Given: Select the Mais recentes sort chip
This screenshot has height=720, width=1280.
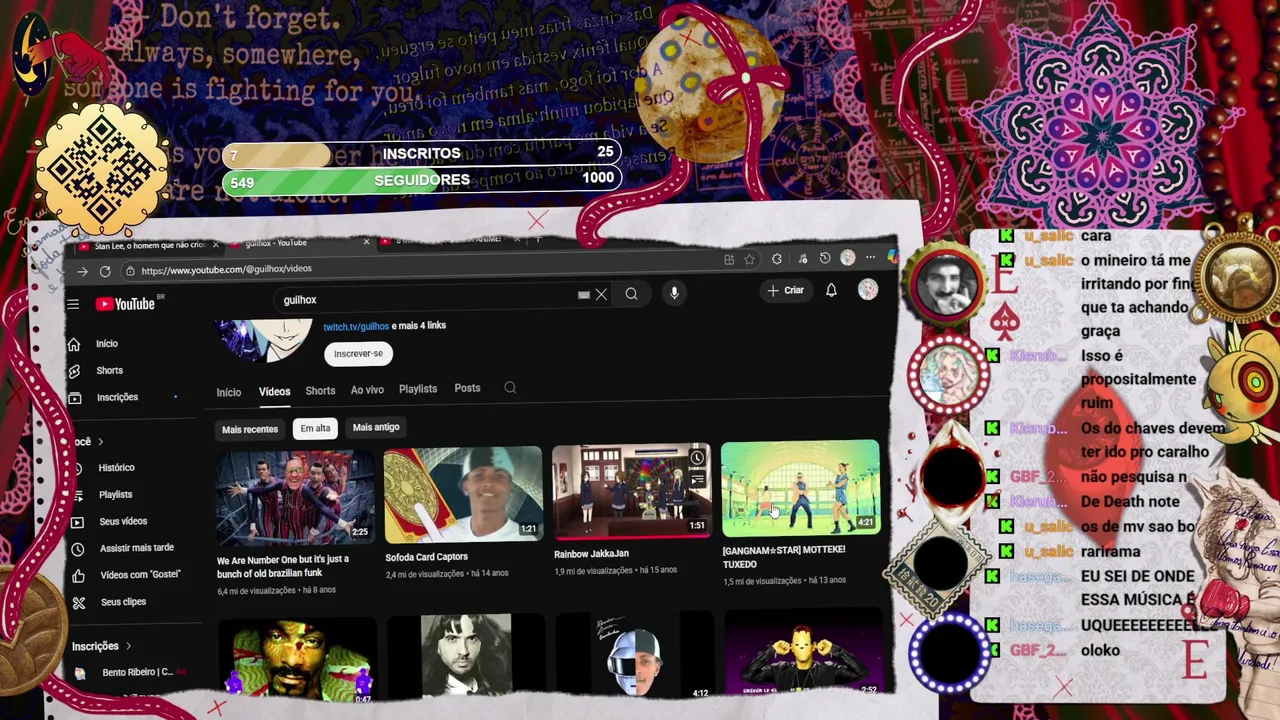Looking at the screenshot, I should 250,430.
